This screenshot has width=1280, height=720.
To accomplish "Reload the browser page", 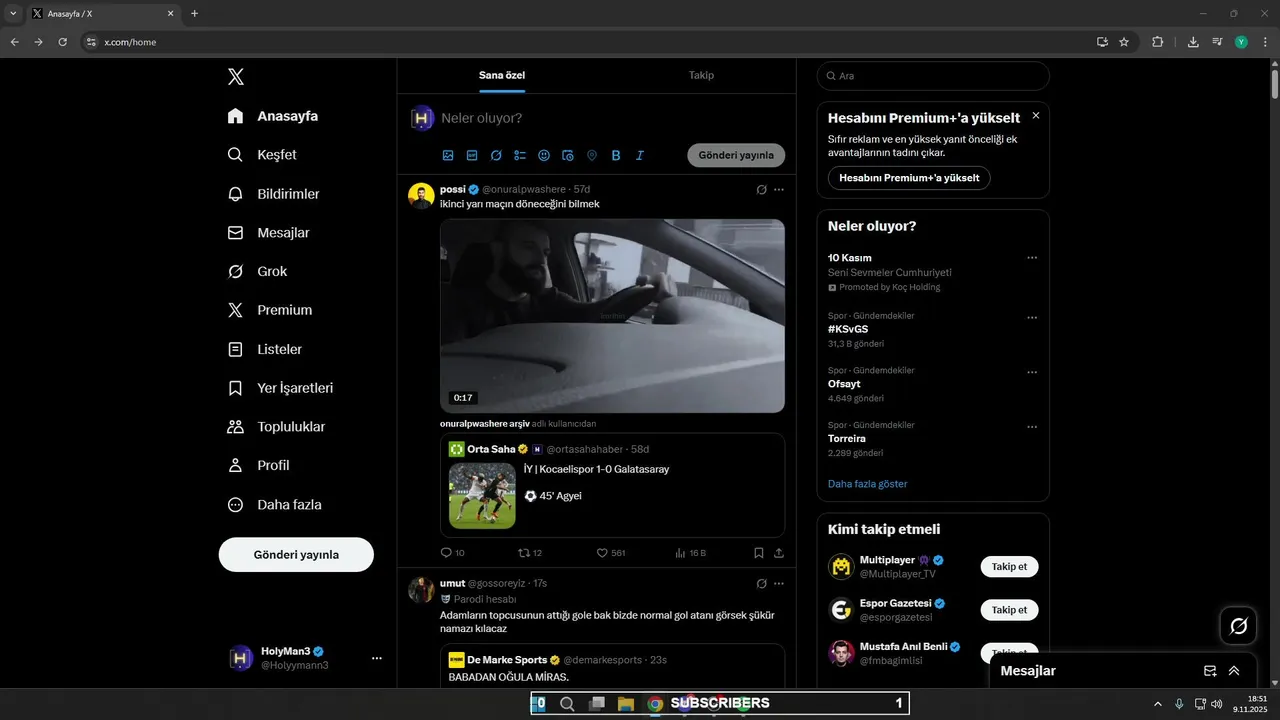I will pos(62,42).
